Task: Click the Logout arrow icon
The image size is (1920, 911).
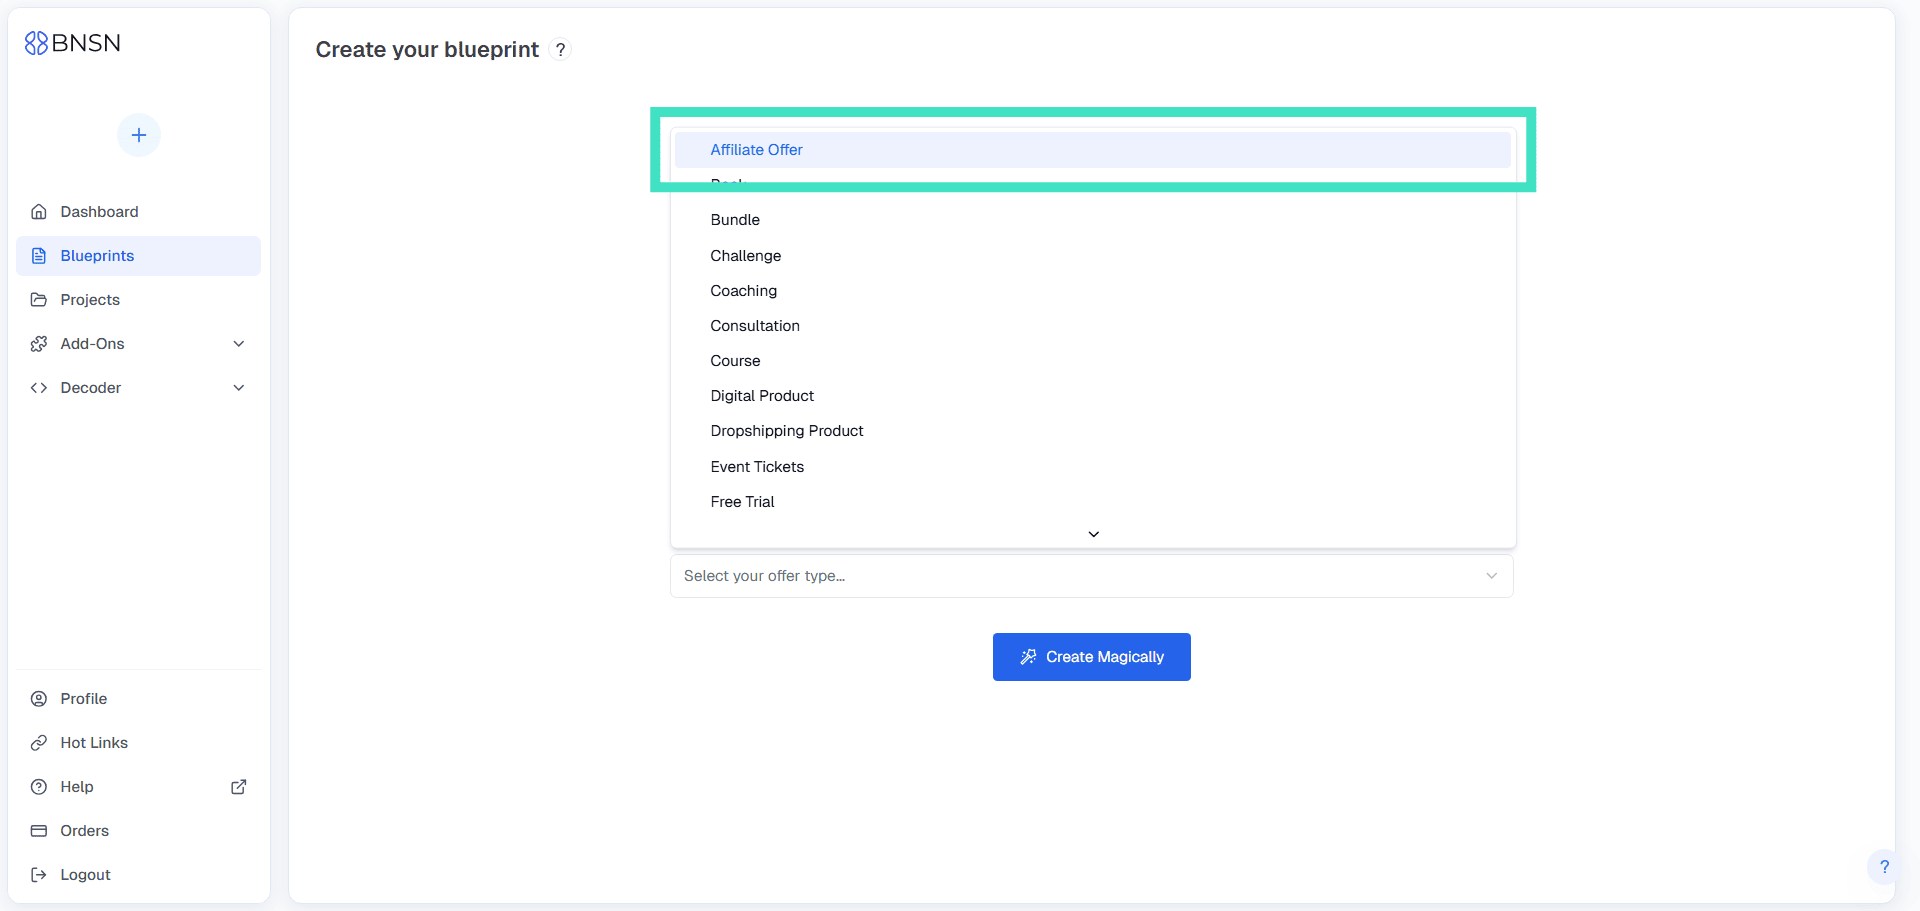Action: 39,875
